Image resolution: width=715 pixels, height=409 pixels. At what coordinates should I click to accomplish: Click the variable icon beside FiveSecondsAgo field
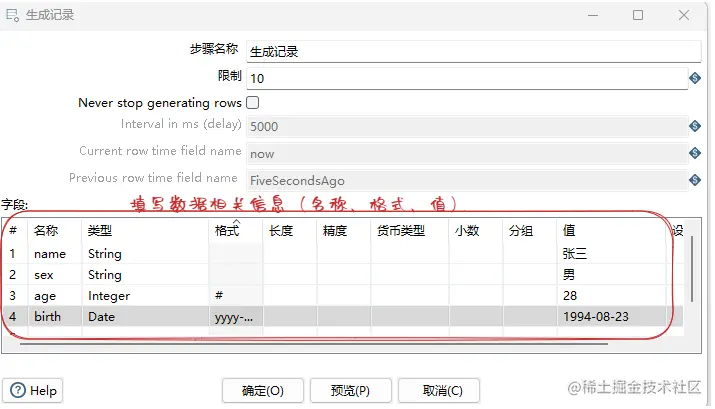[695, 180]
